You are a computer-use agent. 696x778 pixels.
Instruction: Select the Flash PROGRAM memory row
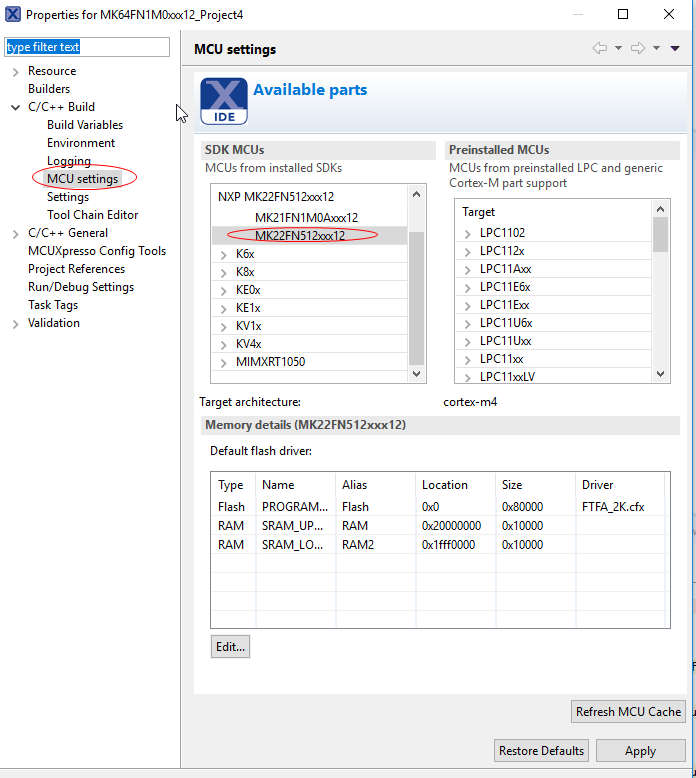pyautogui.click(x=440, y=507)
